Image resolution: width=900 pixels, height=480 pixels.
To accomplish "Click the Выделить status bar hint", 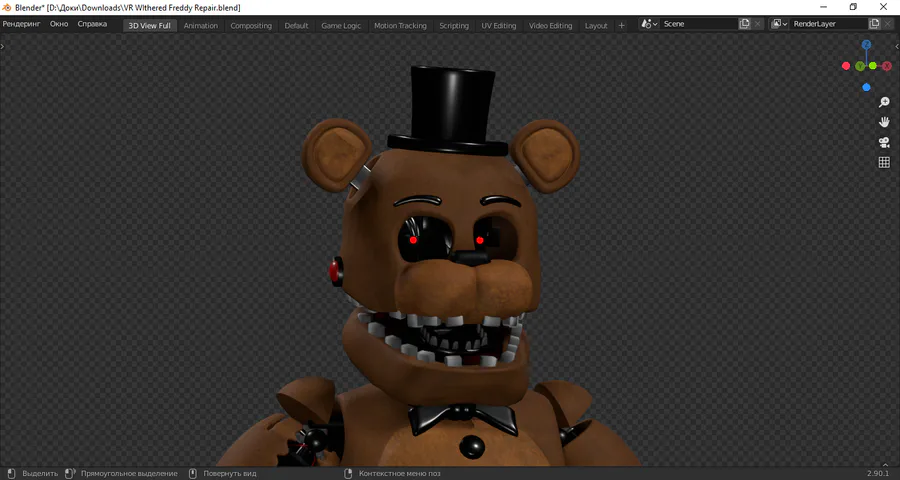I will [40, 474].
